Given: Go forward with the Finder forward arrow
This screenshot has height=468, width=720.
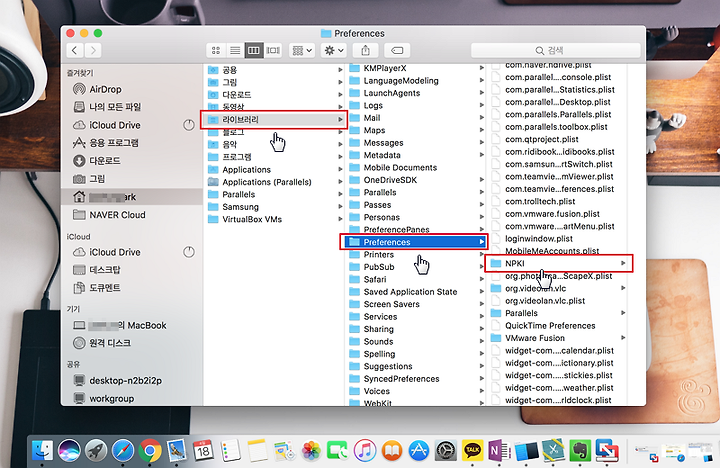Looking at the screenshot, I should [x=93, y=50].
